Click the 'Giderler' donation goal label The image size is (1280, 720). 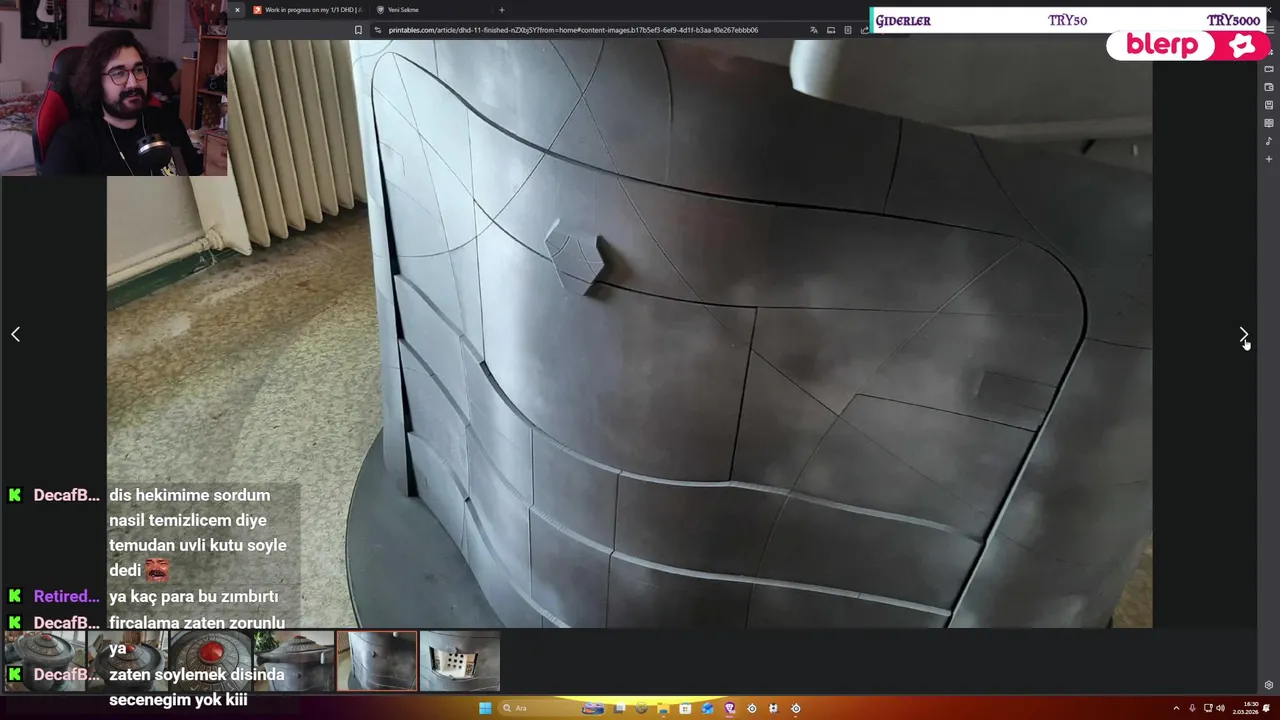point(903,20)
